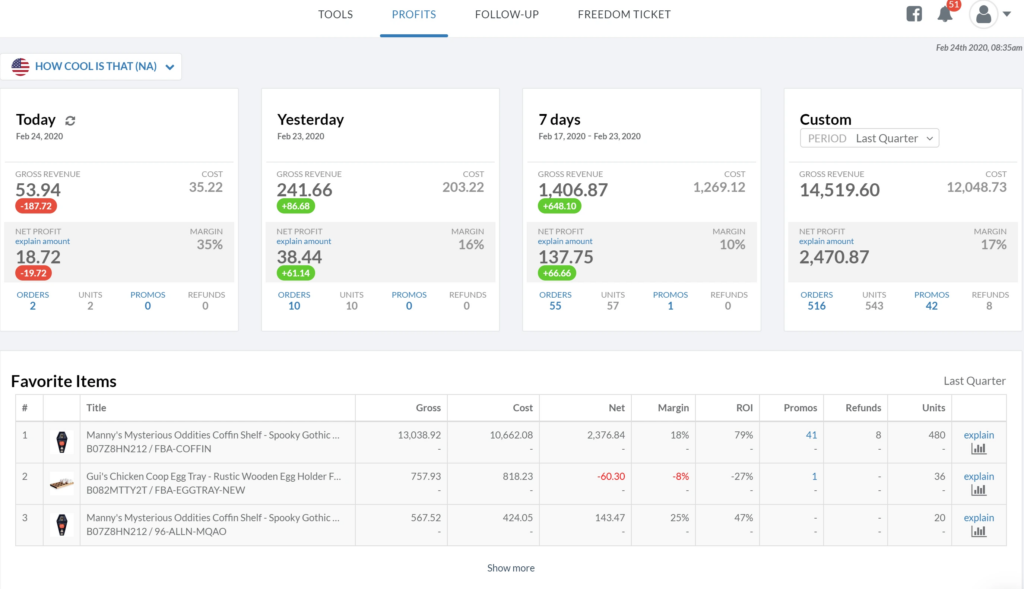Image resolution: width=1024 pixels, height=589 pixels.
Task: Open FREEDOM TICKET in the navigation bar
Action: click(623, 14)
